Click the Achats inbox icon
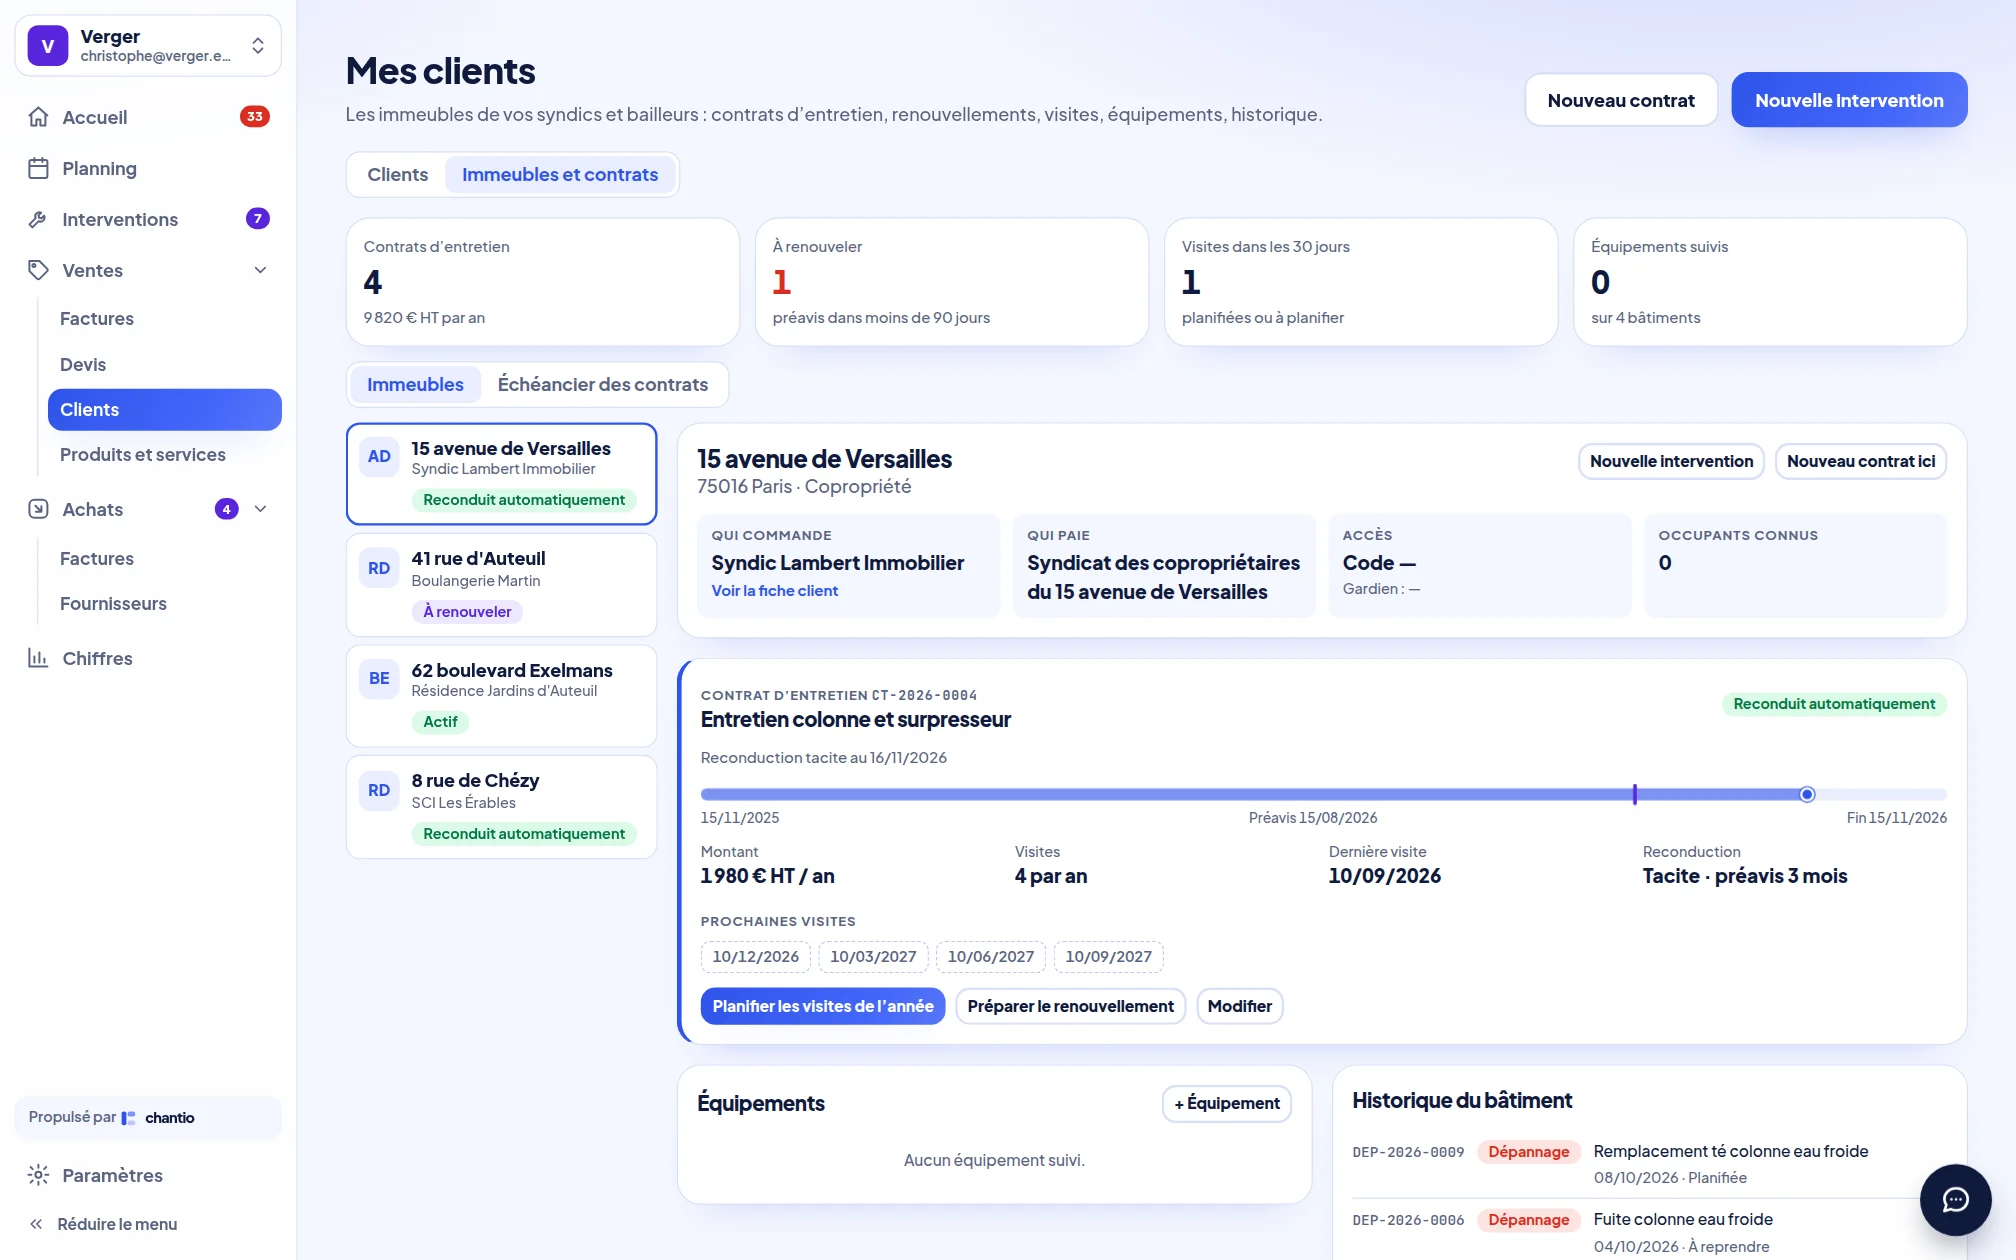This screenshot has height=1260, width=2016. [38, 509]
